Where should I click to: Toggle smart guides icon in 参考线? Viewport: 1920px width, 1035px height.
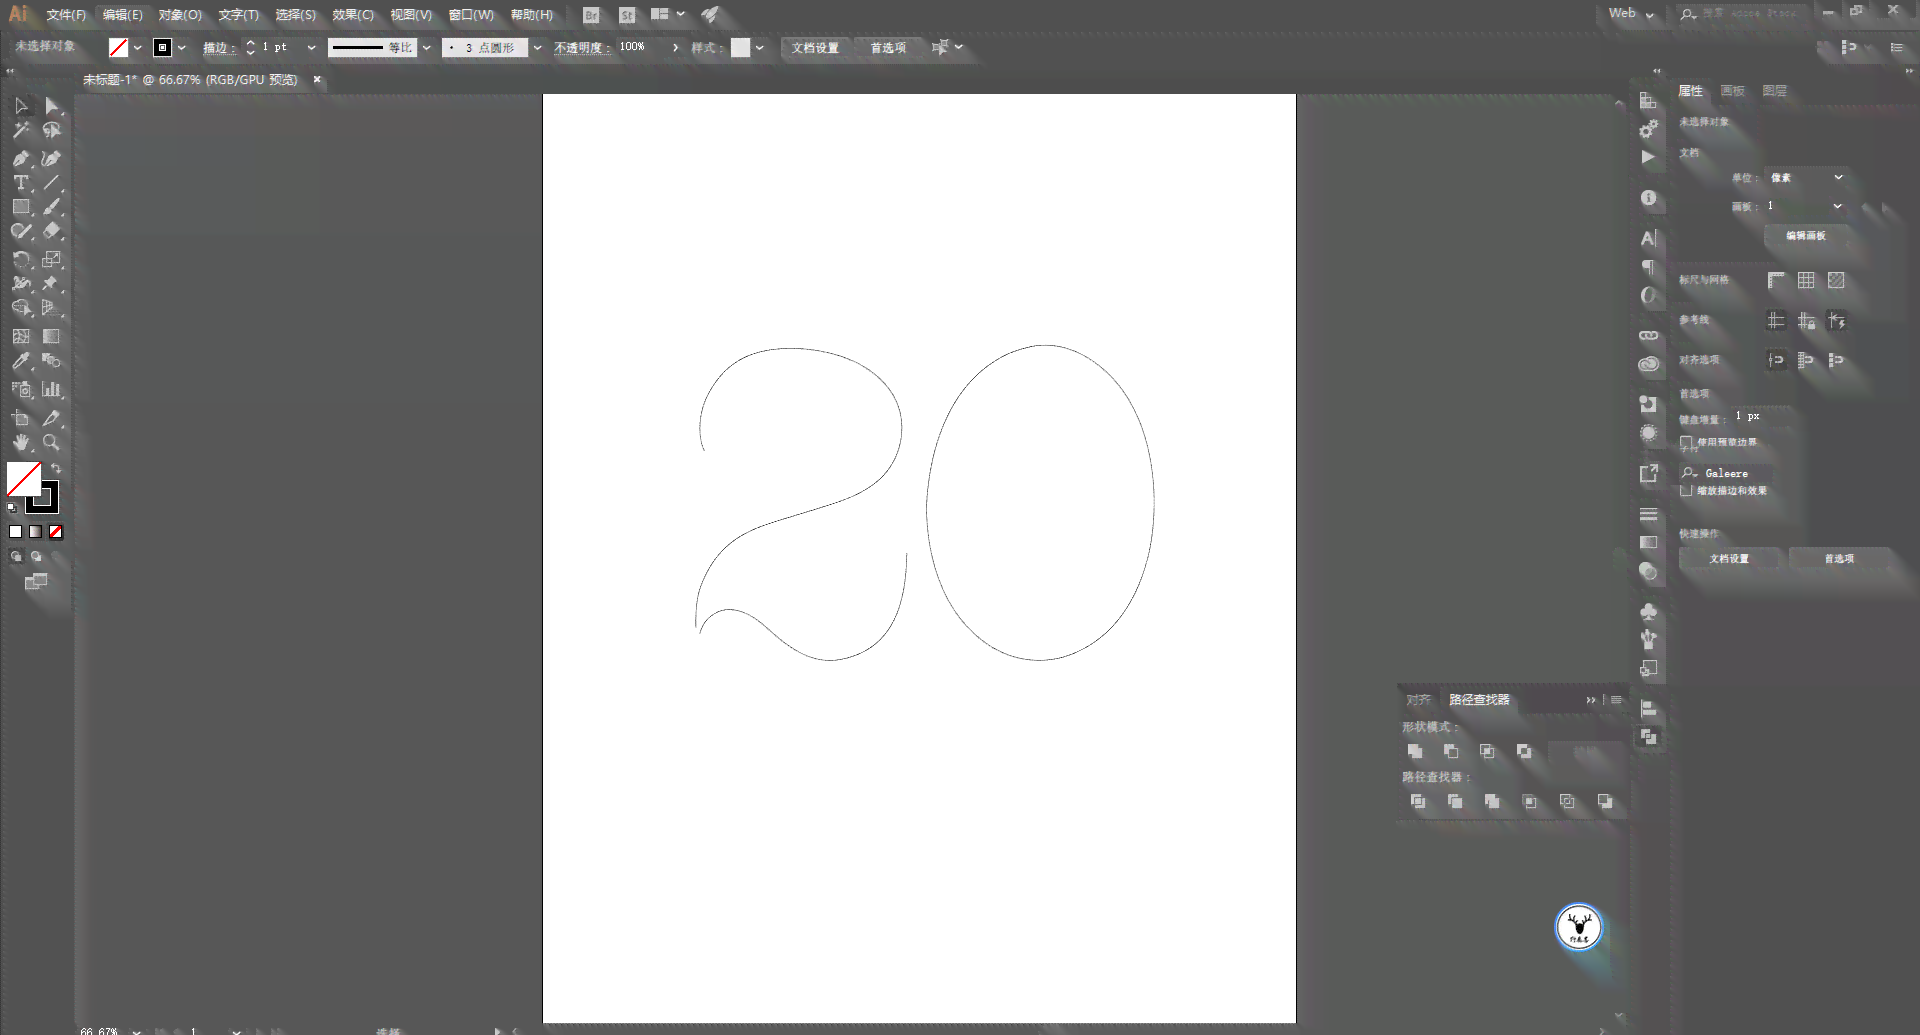pos(1836,321)
